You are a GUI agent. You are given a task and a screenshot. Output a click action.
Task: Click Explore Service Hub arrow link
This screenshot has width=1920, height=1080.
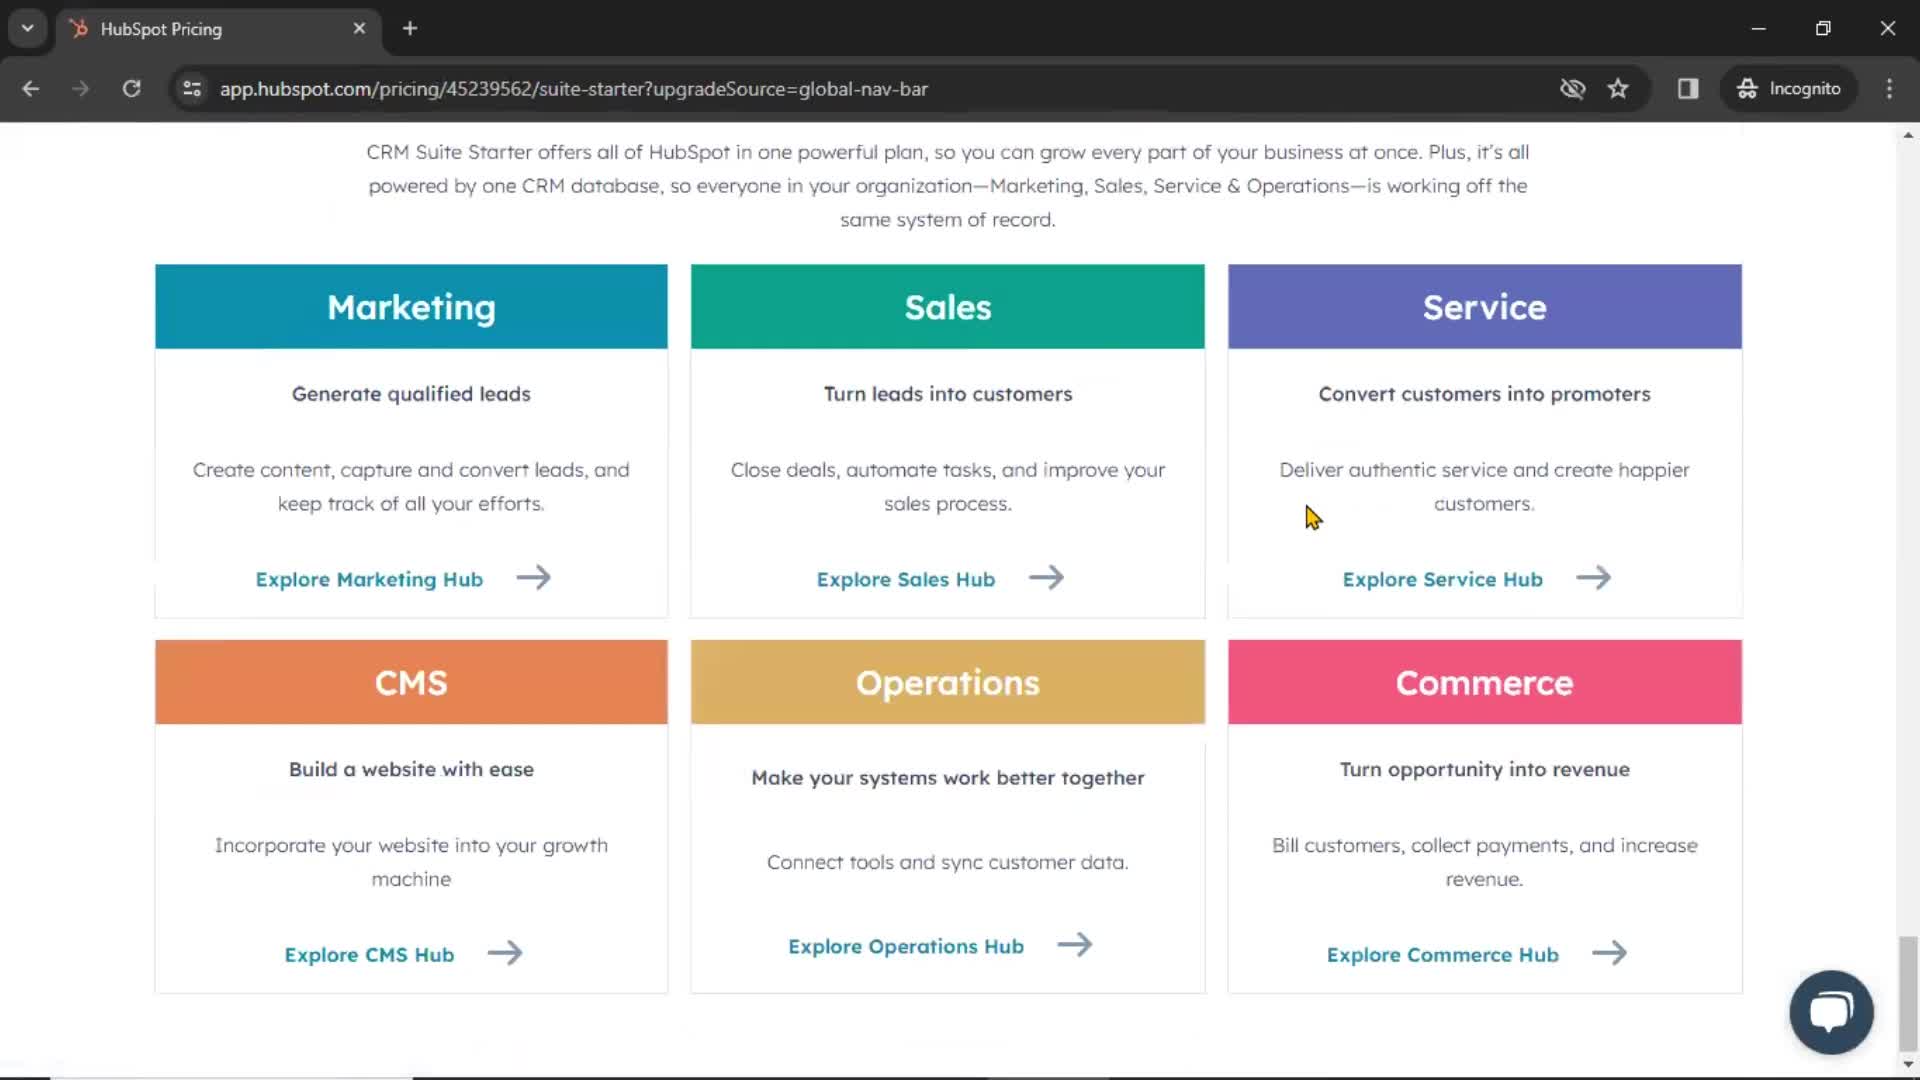pos(1593,578)
